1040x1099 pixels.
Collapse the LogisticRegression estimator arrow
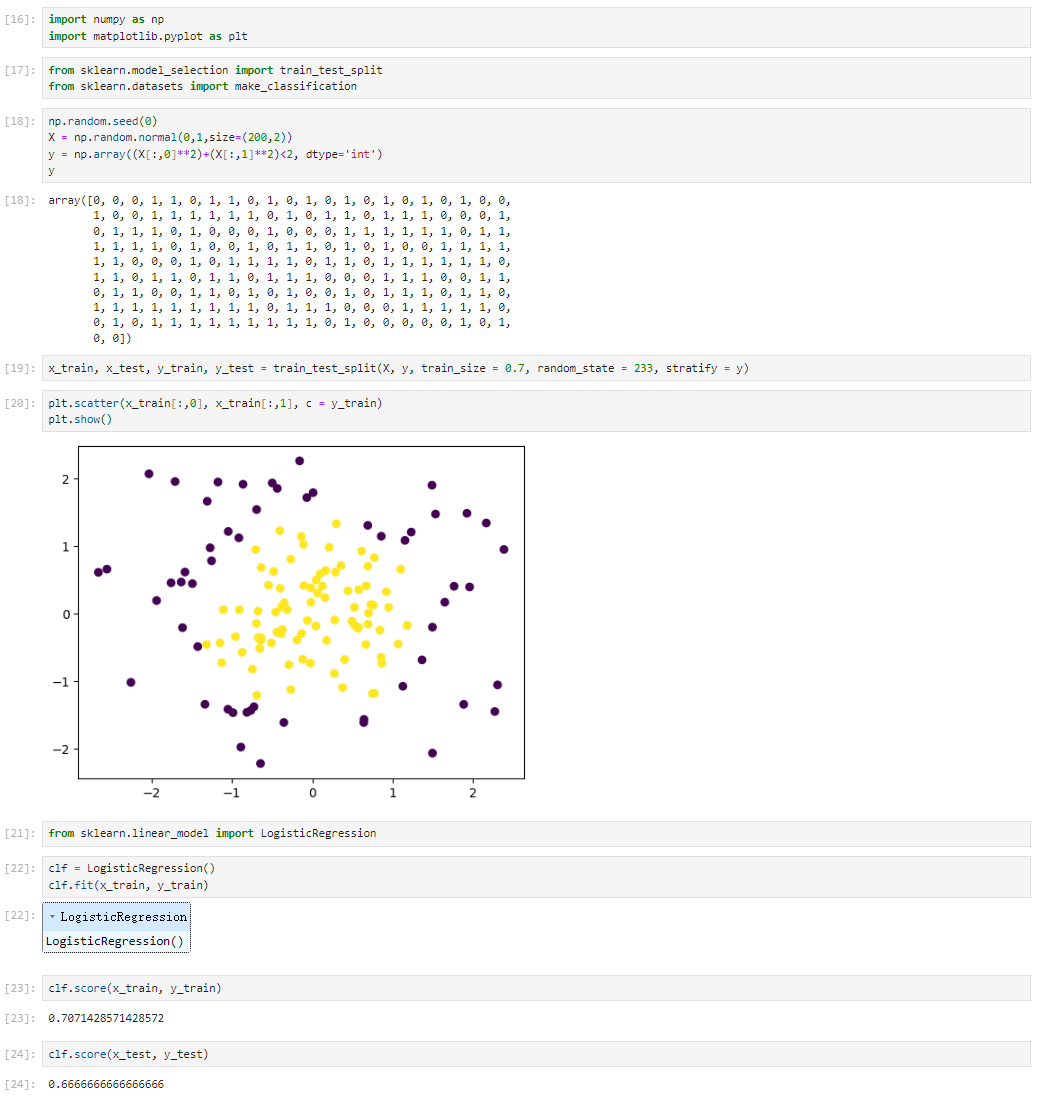52,917
